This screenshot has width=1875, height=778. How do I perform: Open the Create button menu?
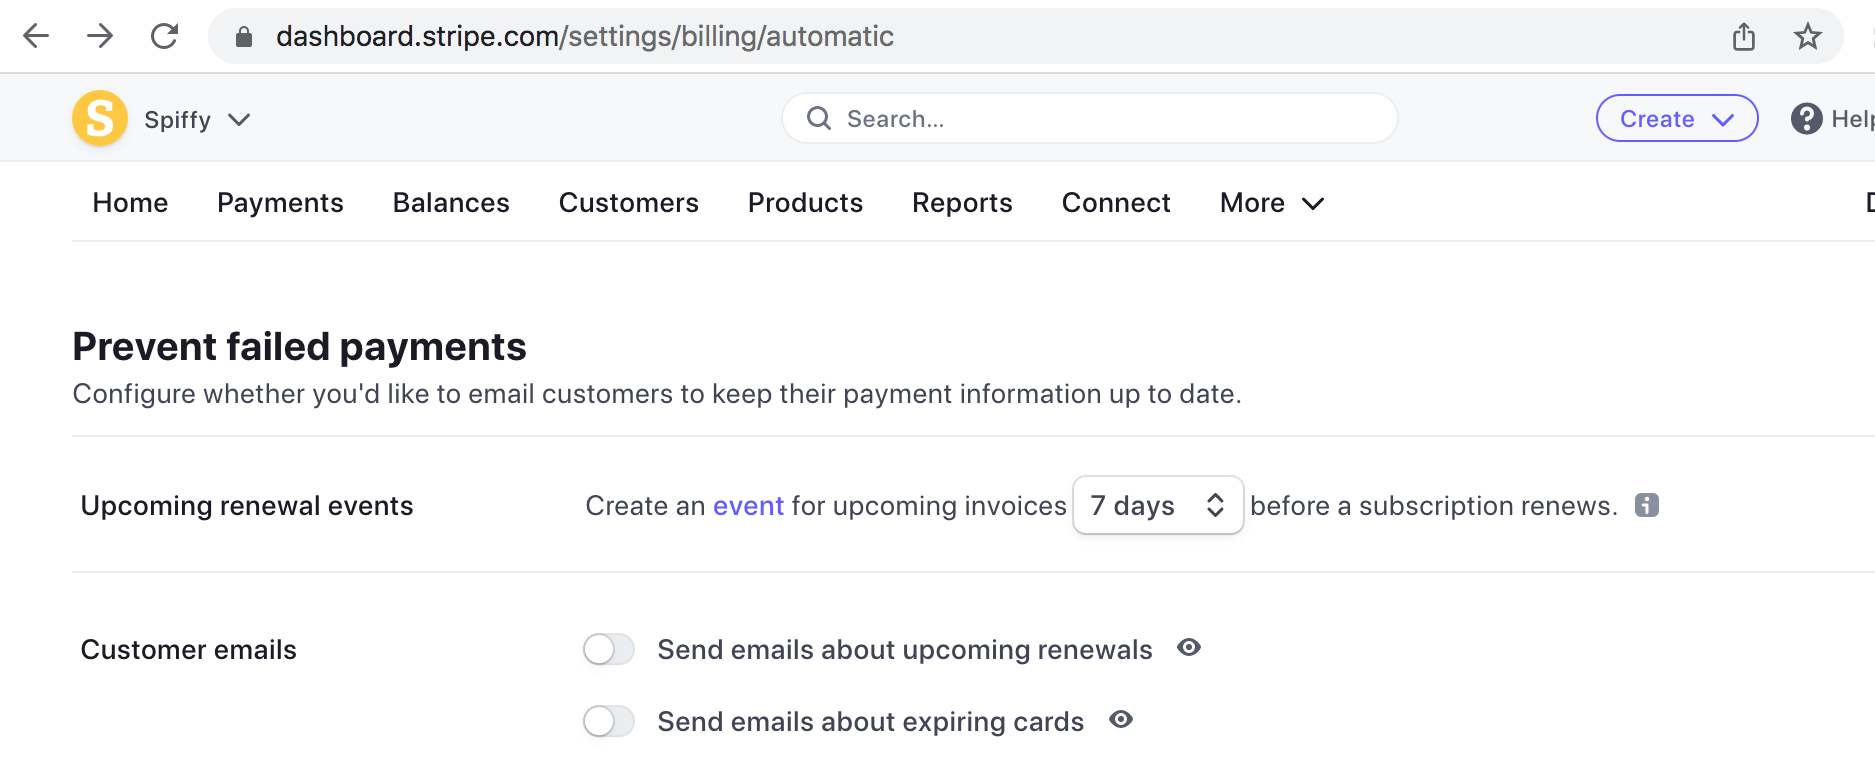pos(1677,118)
